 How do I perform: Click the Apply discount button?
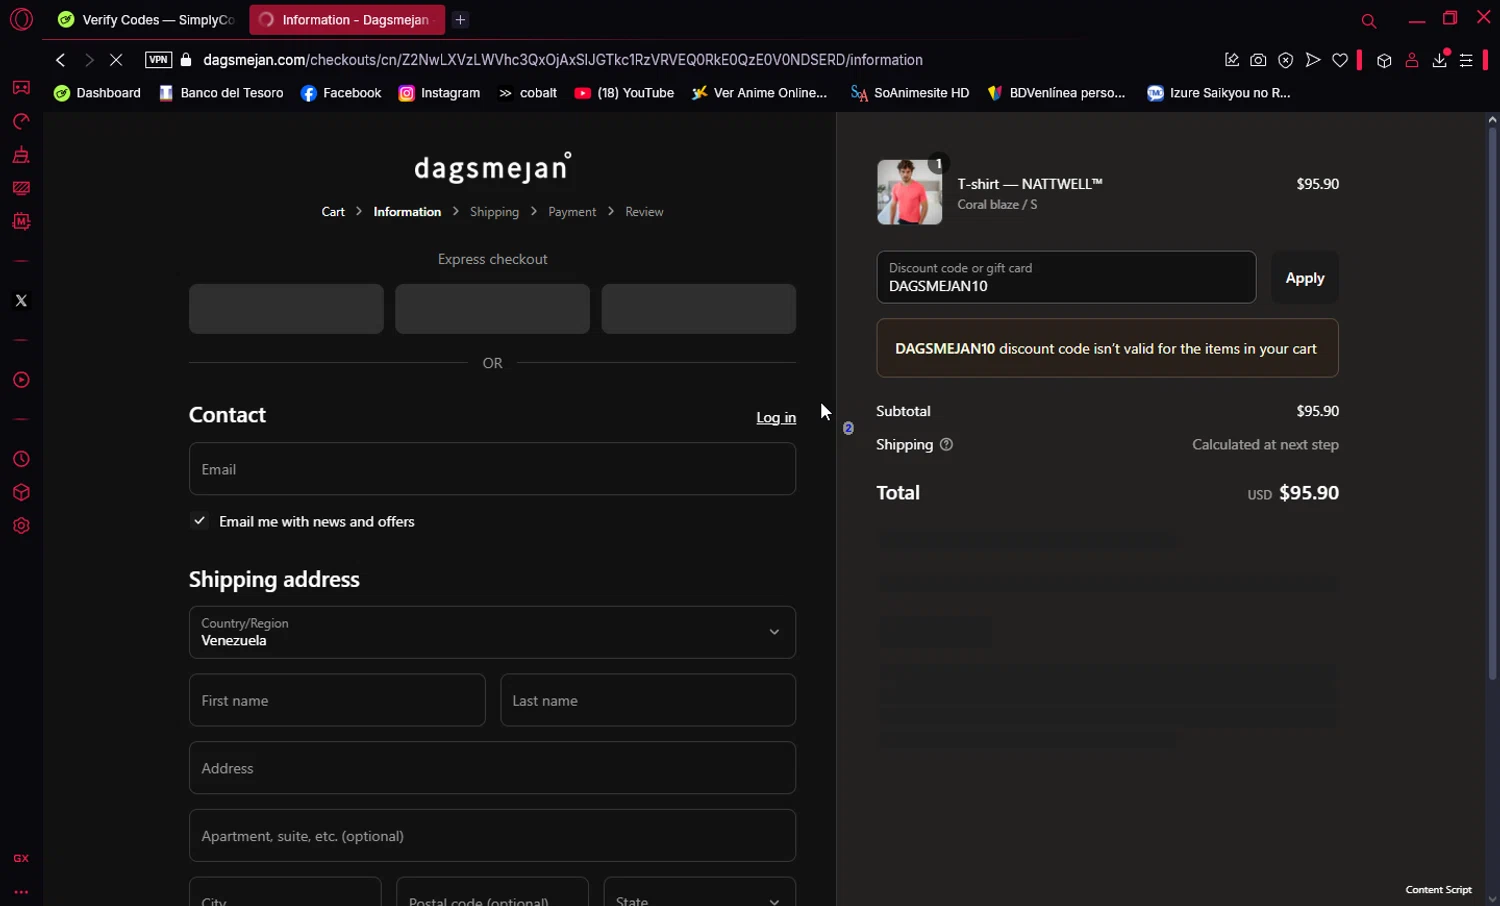tap(1304, 278)
